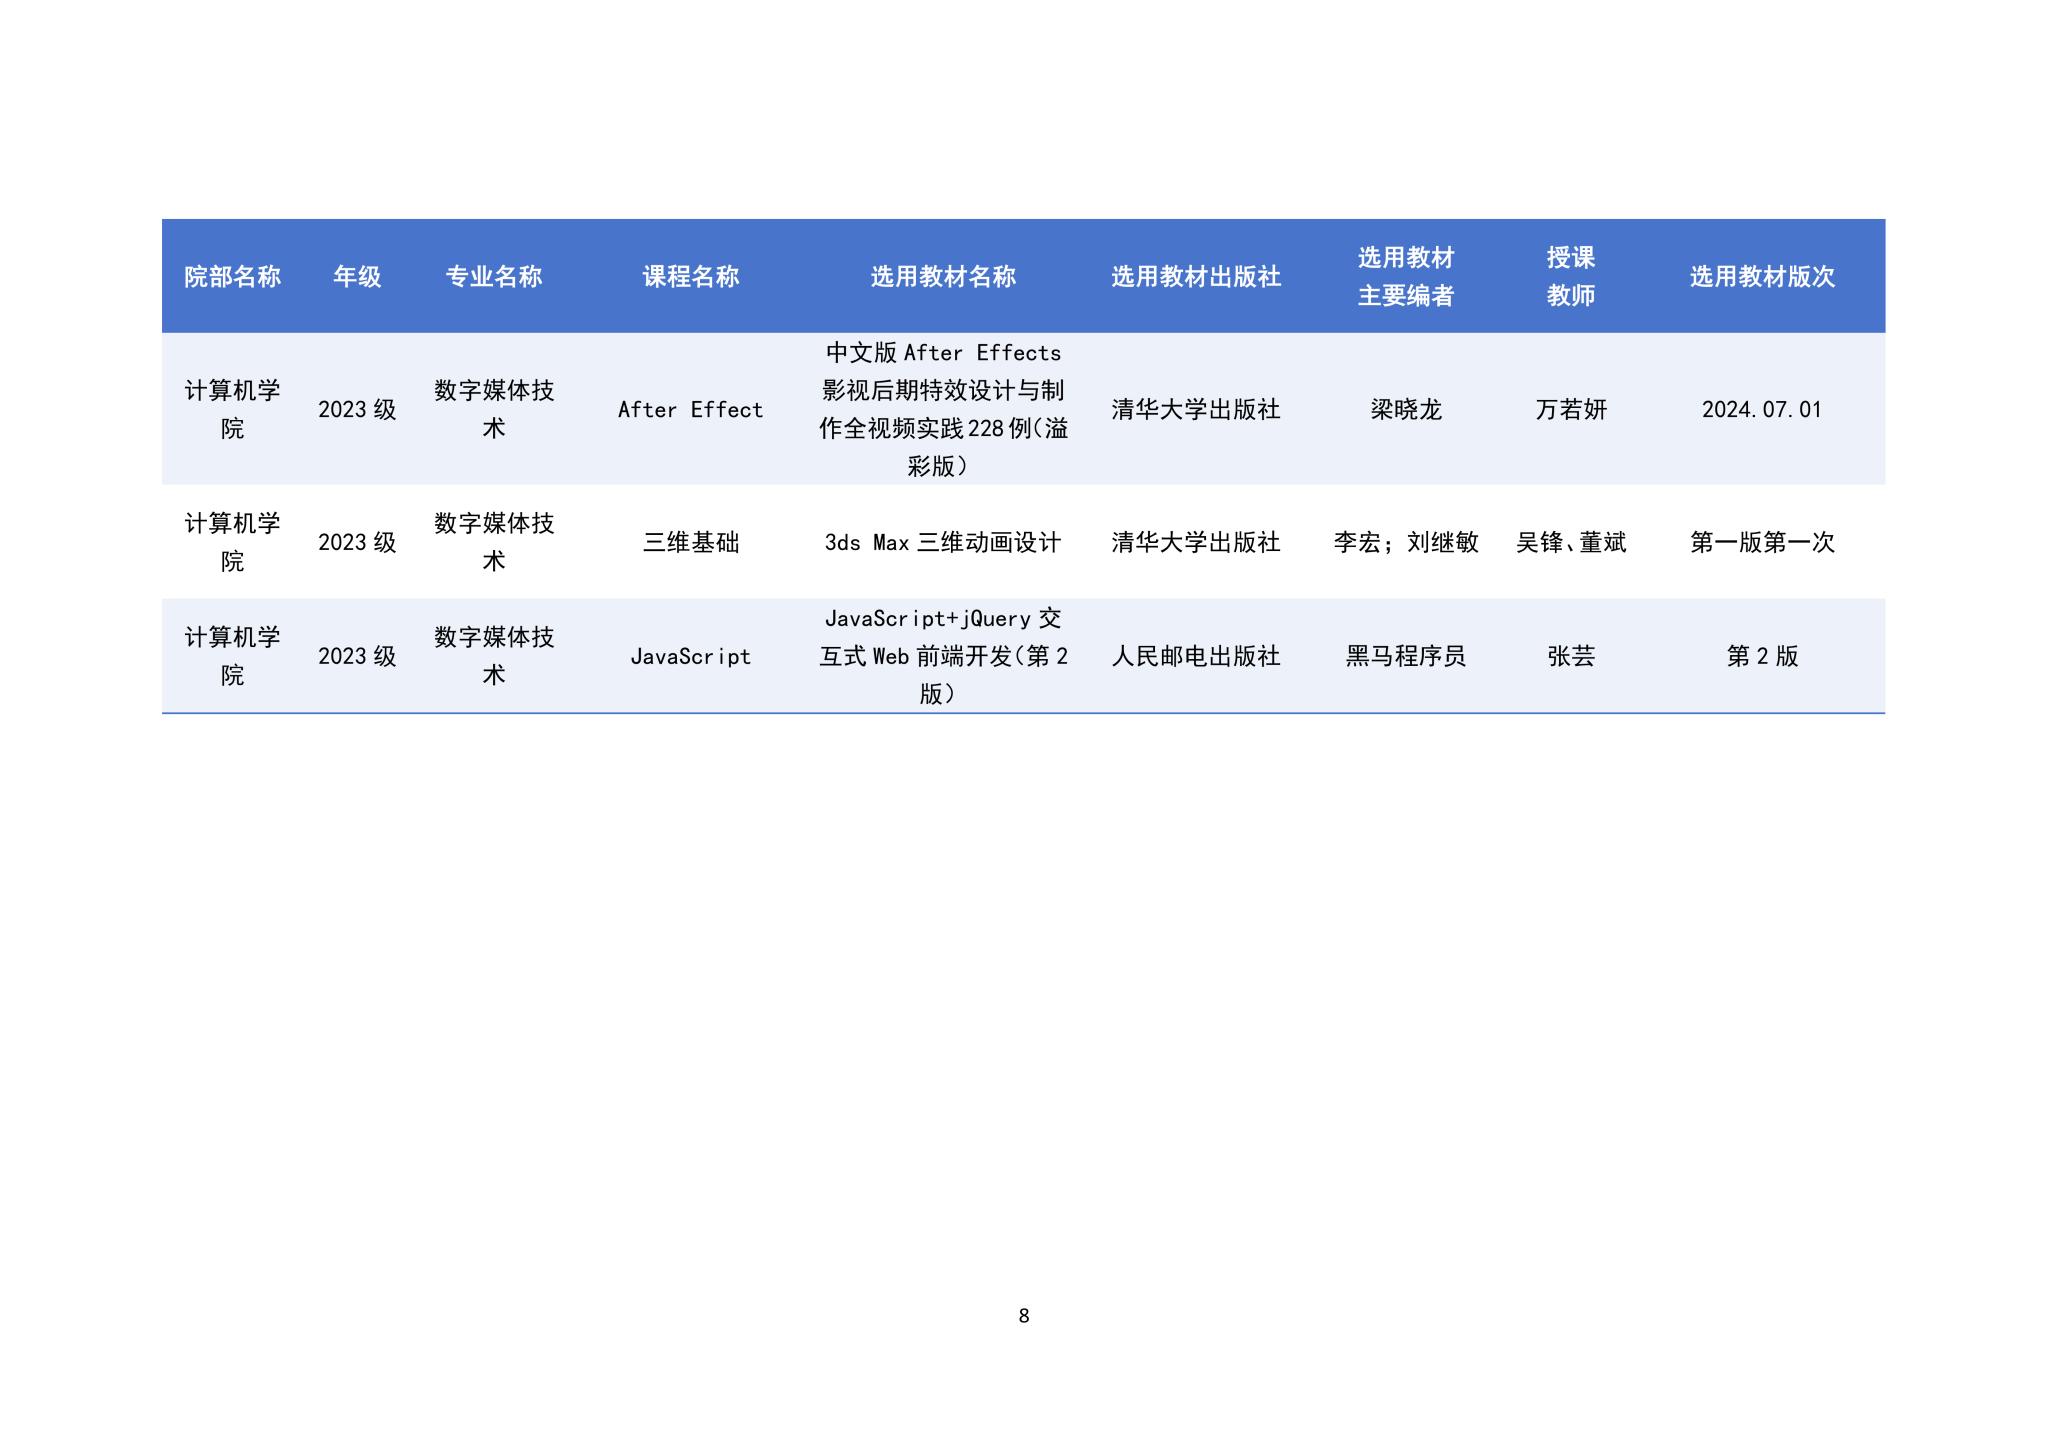
Task: Select 2023 级 in the After Effect row
Action: pyautogui.click(x=357, y=410)
